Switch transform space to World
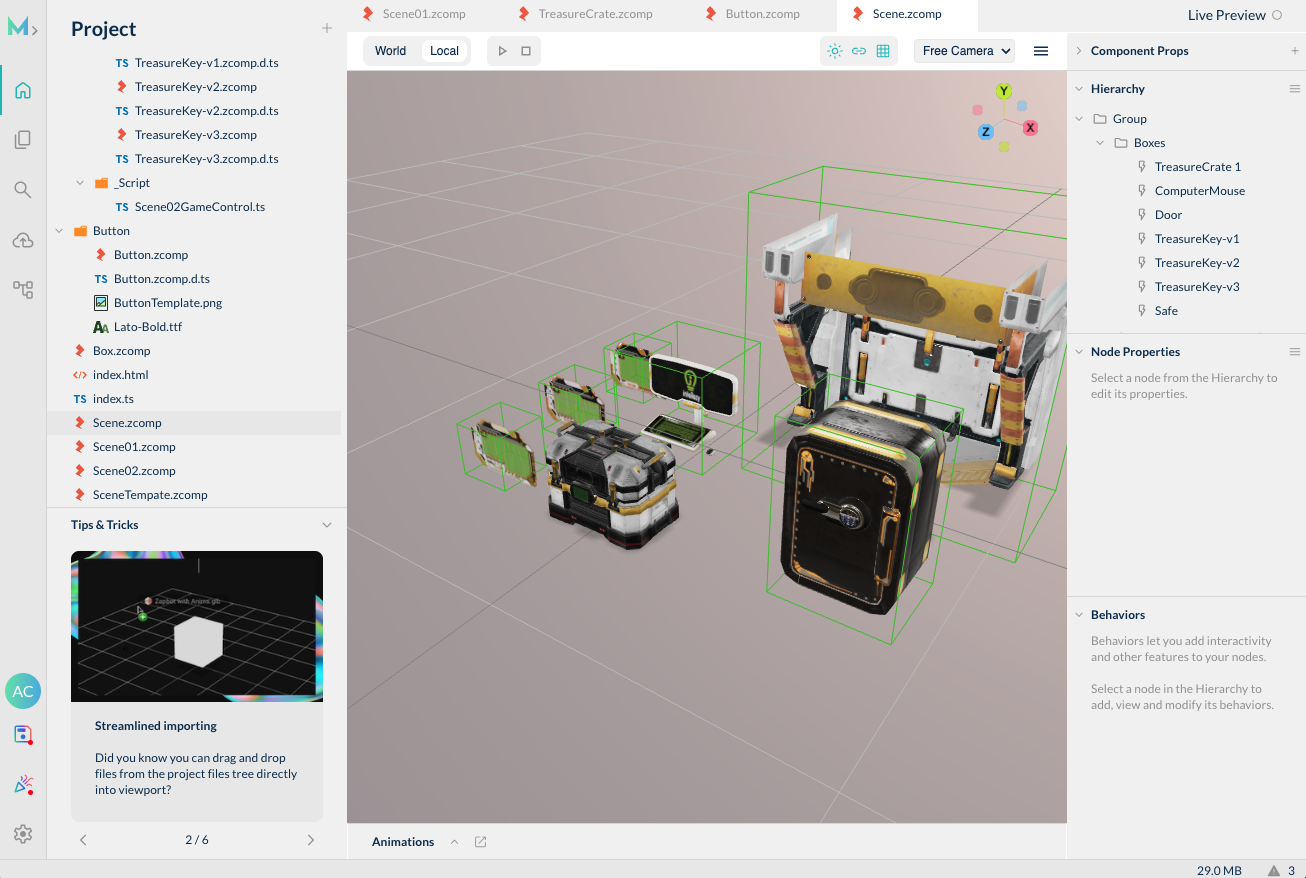 tap(390, 51)
